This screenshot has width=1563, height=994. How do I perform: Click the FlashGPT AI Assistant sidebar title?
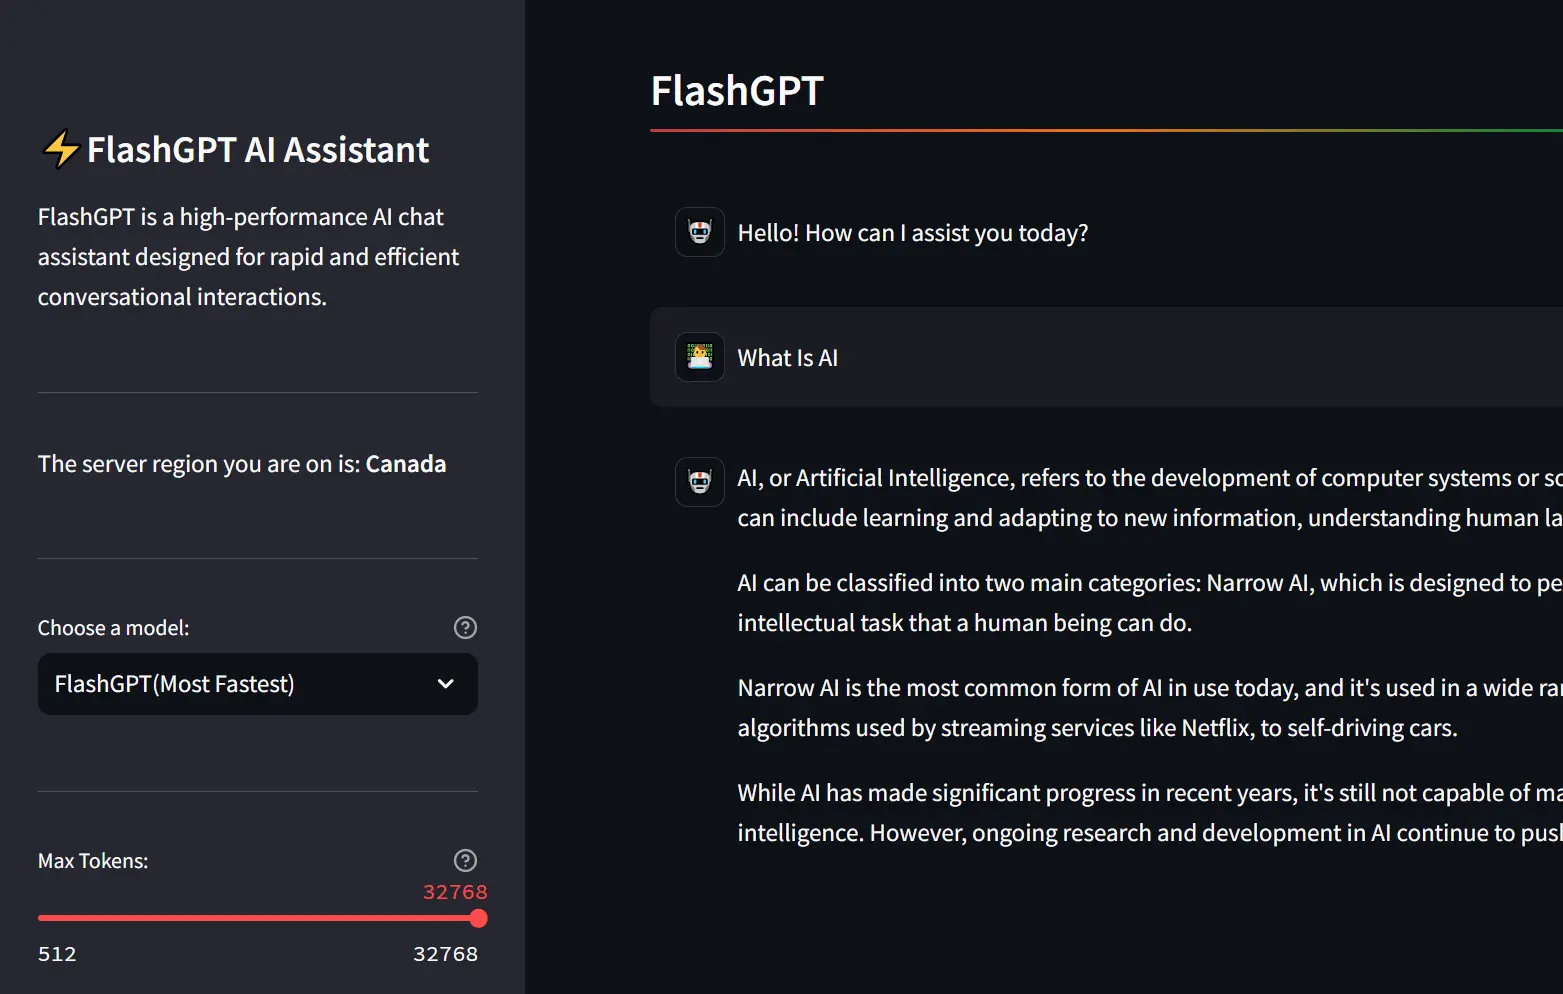[256, 149]
